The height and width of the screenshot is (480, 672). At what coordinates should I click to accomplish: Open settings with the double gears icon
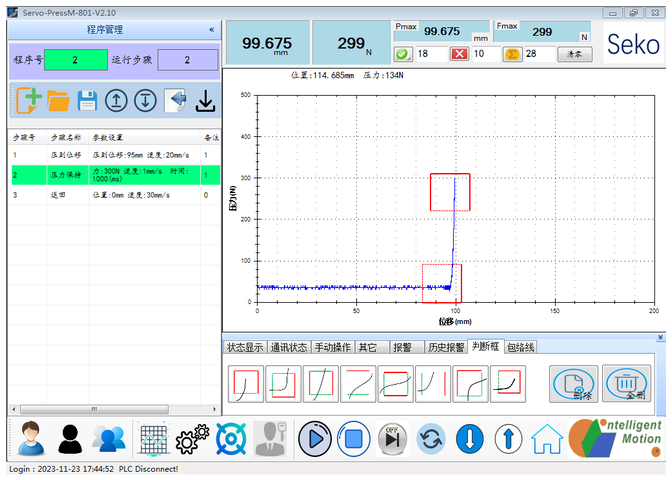[x=192, y=439]
